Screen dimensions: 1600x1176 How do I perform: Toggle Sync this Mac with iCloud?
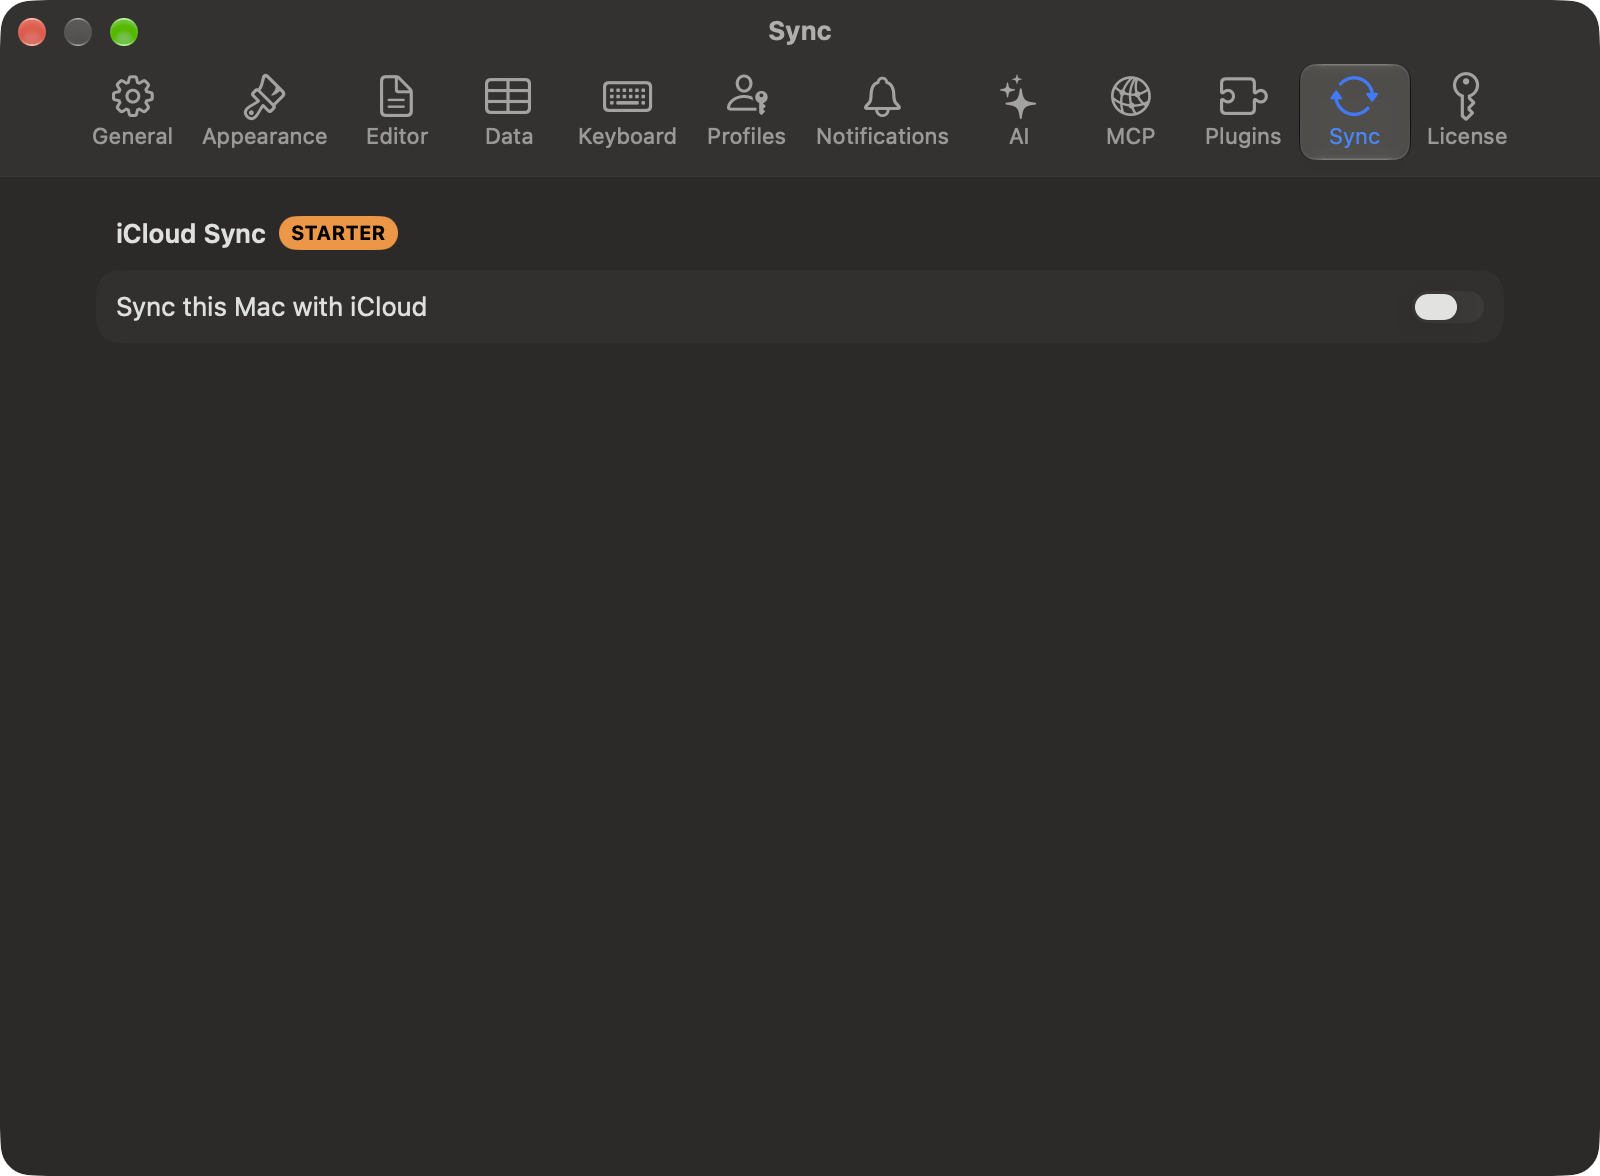tap(1447, 307)
